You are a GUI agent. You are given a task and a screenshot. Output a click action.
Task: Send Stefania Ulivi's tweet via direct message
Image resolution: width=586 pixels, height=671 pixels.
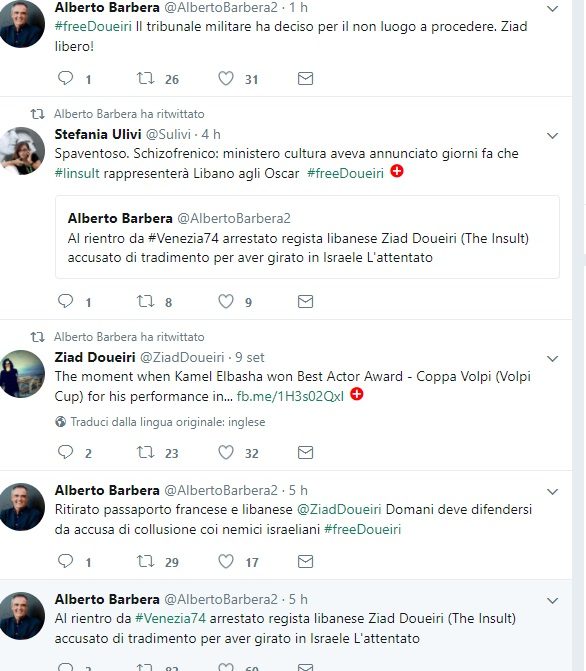pos(305,302)
